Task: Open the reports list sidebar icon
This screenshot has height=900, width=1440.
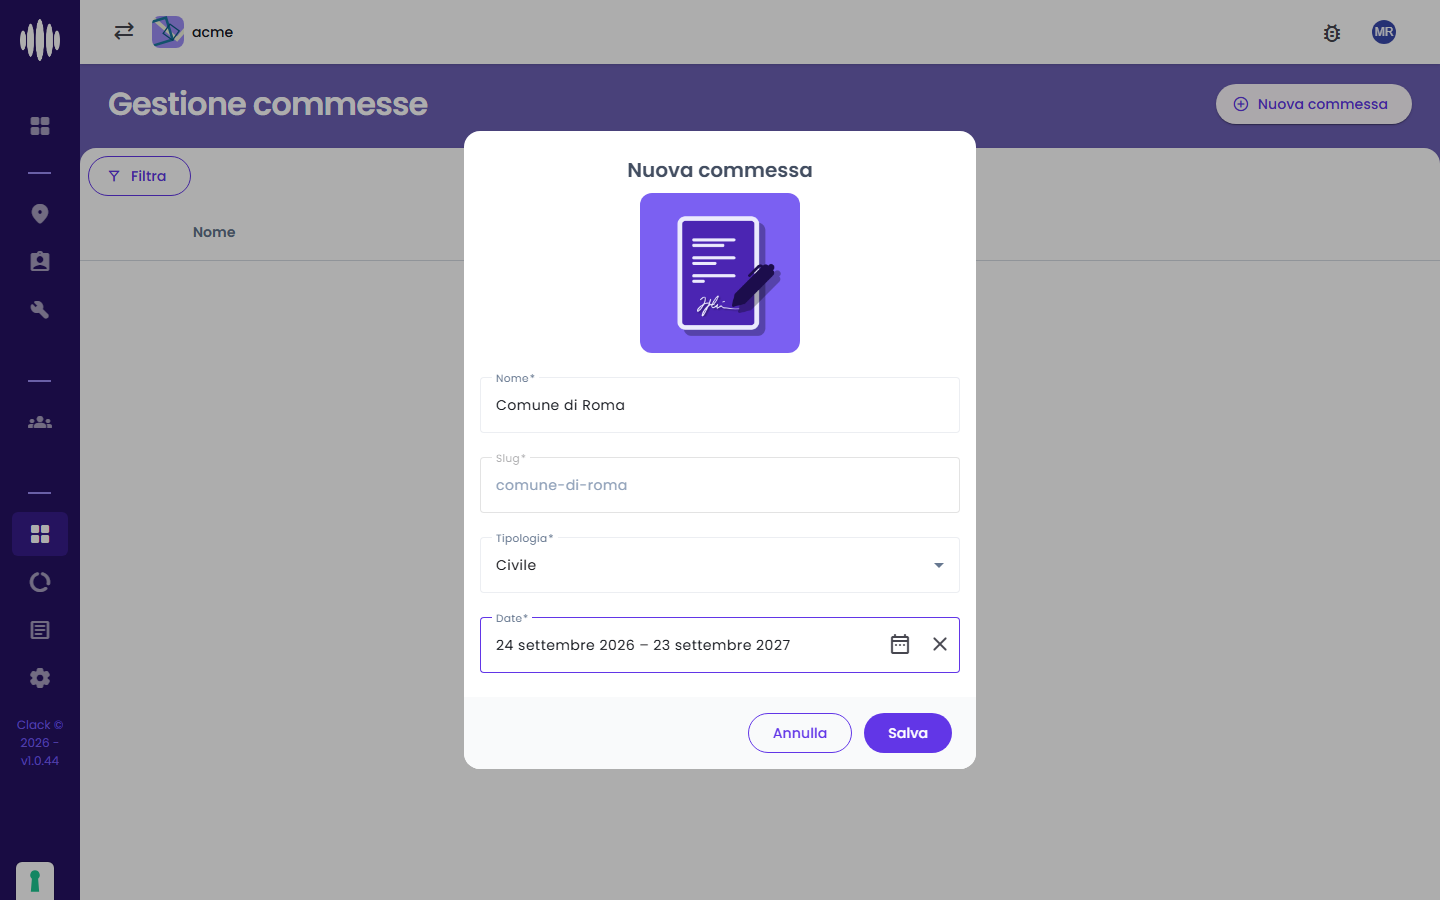Action: click(40, 630)
